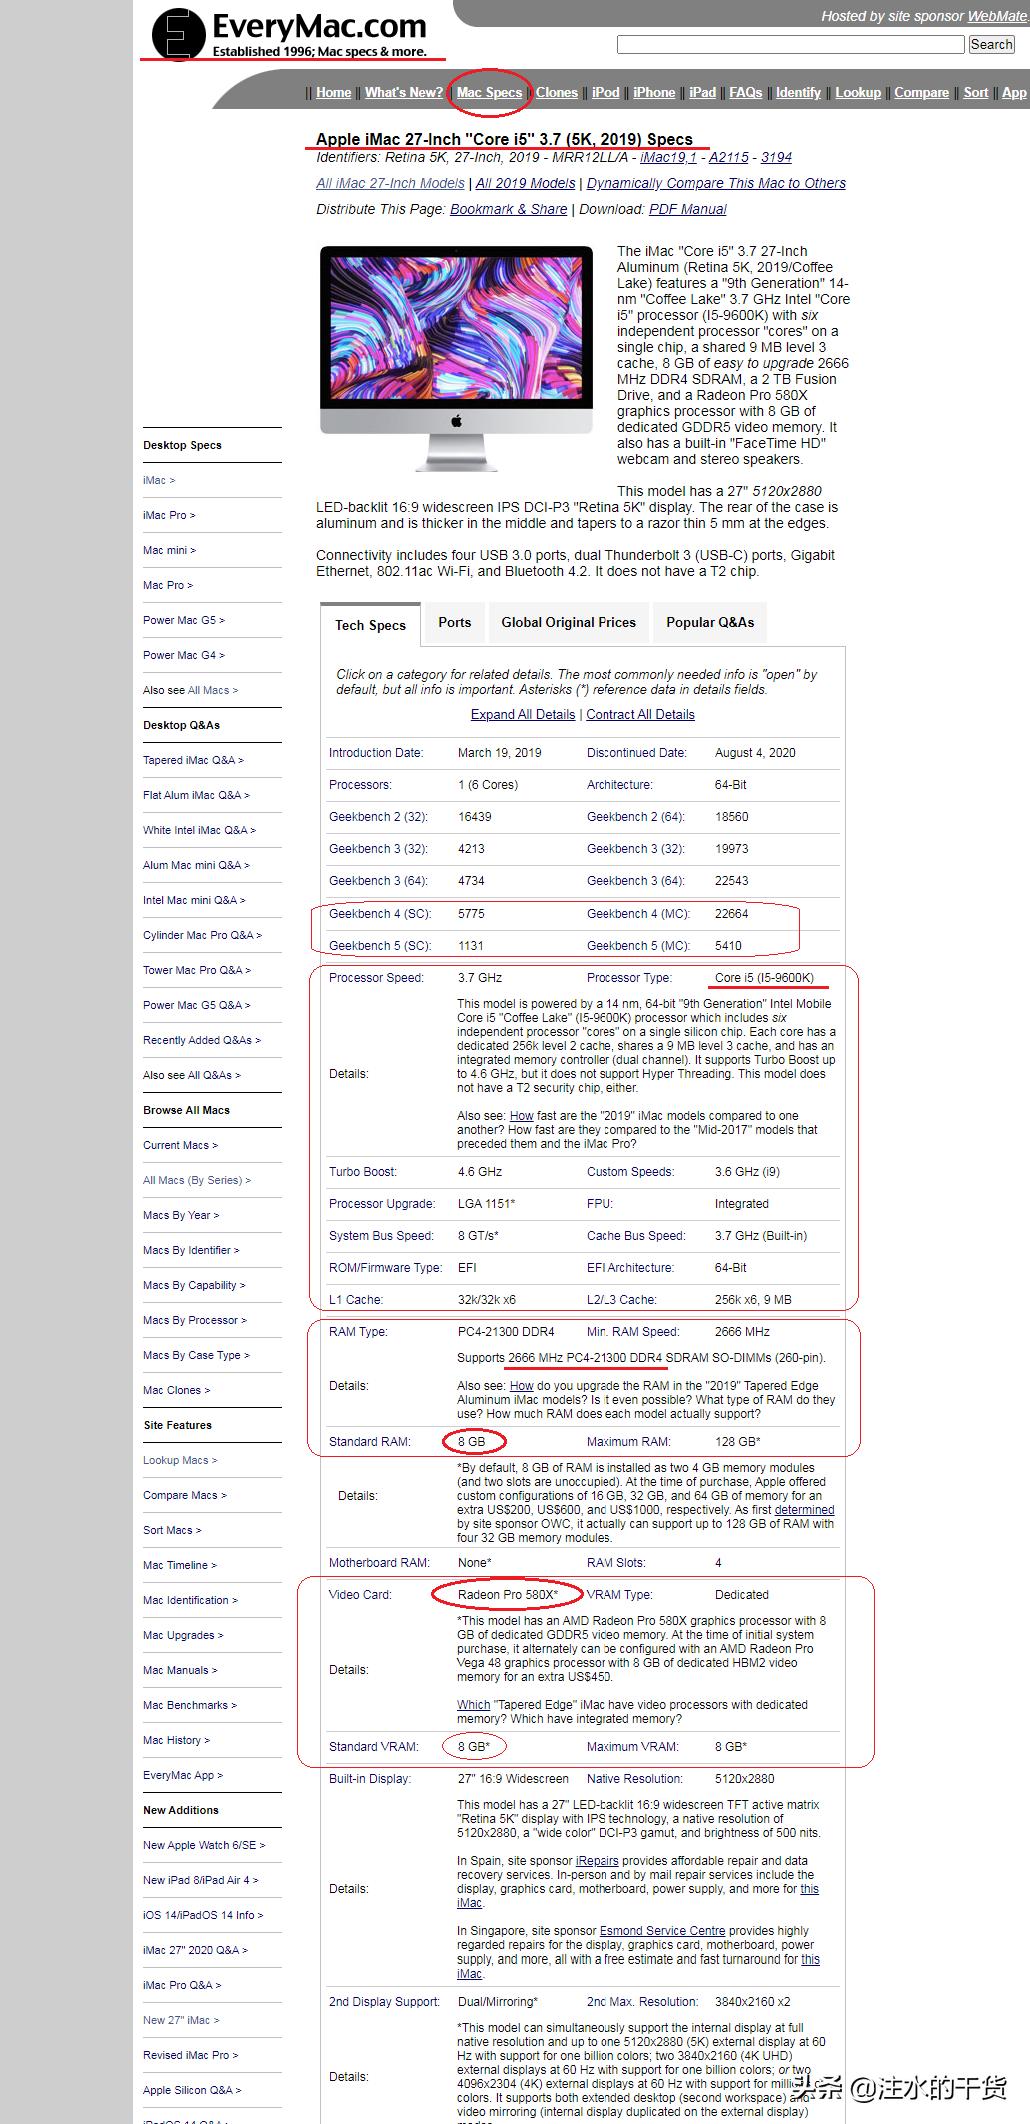This screenshot has width=1030, height=2124.
Task: Open sidebar link Mac Timeline
Action: [x=180, y=1565]
